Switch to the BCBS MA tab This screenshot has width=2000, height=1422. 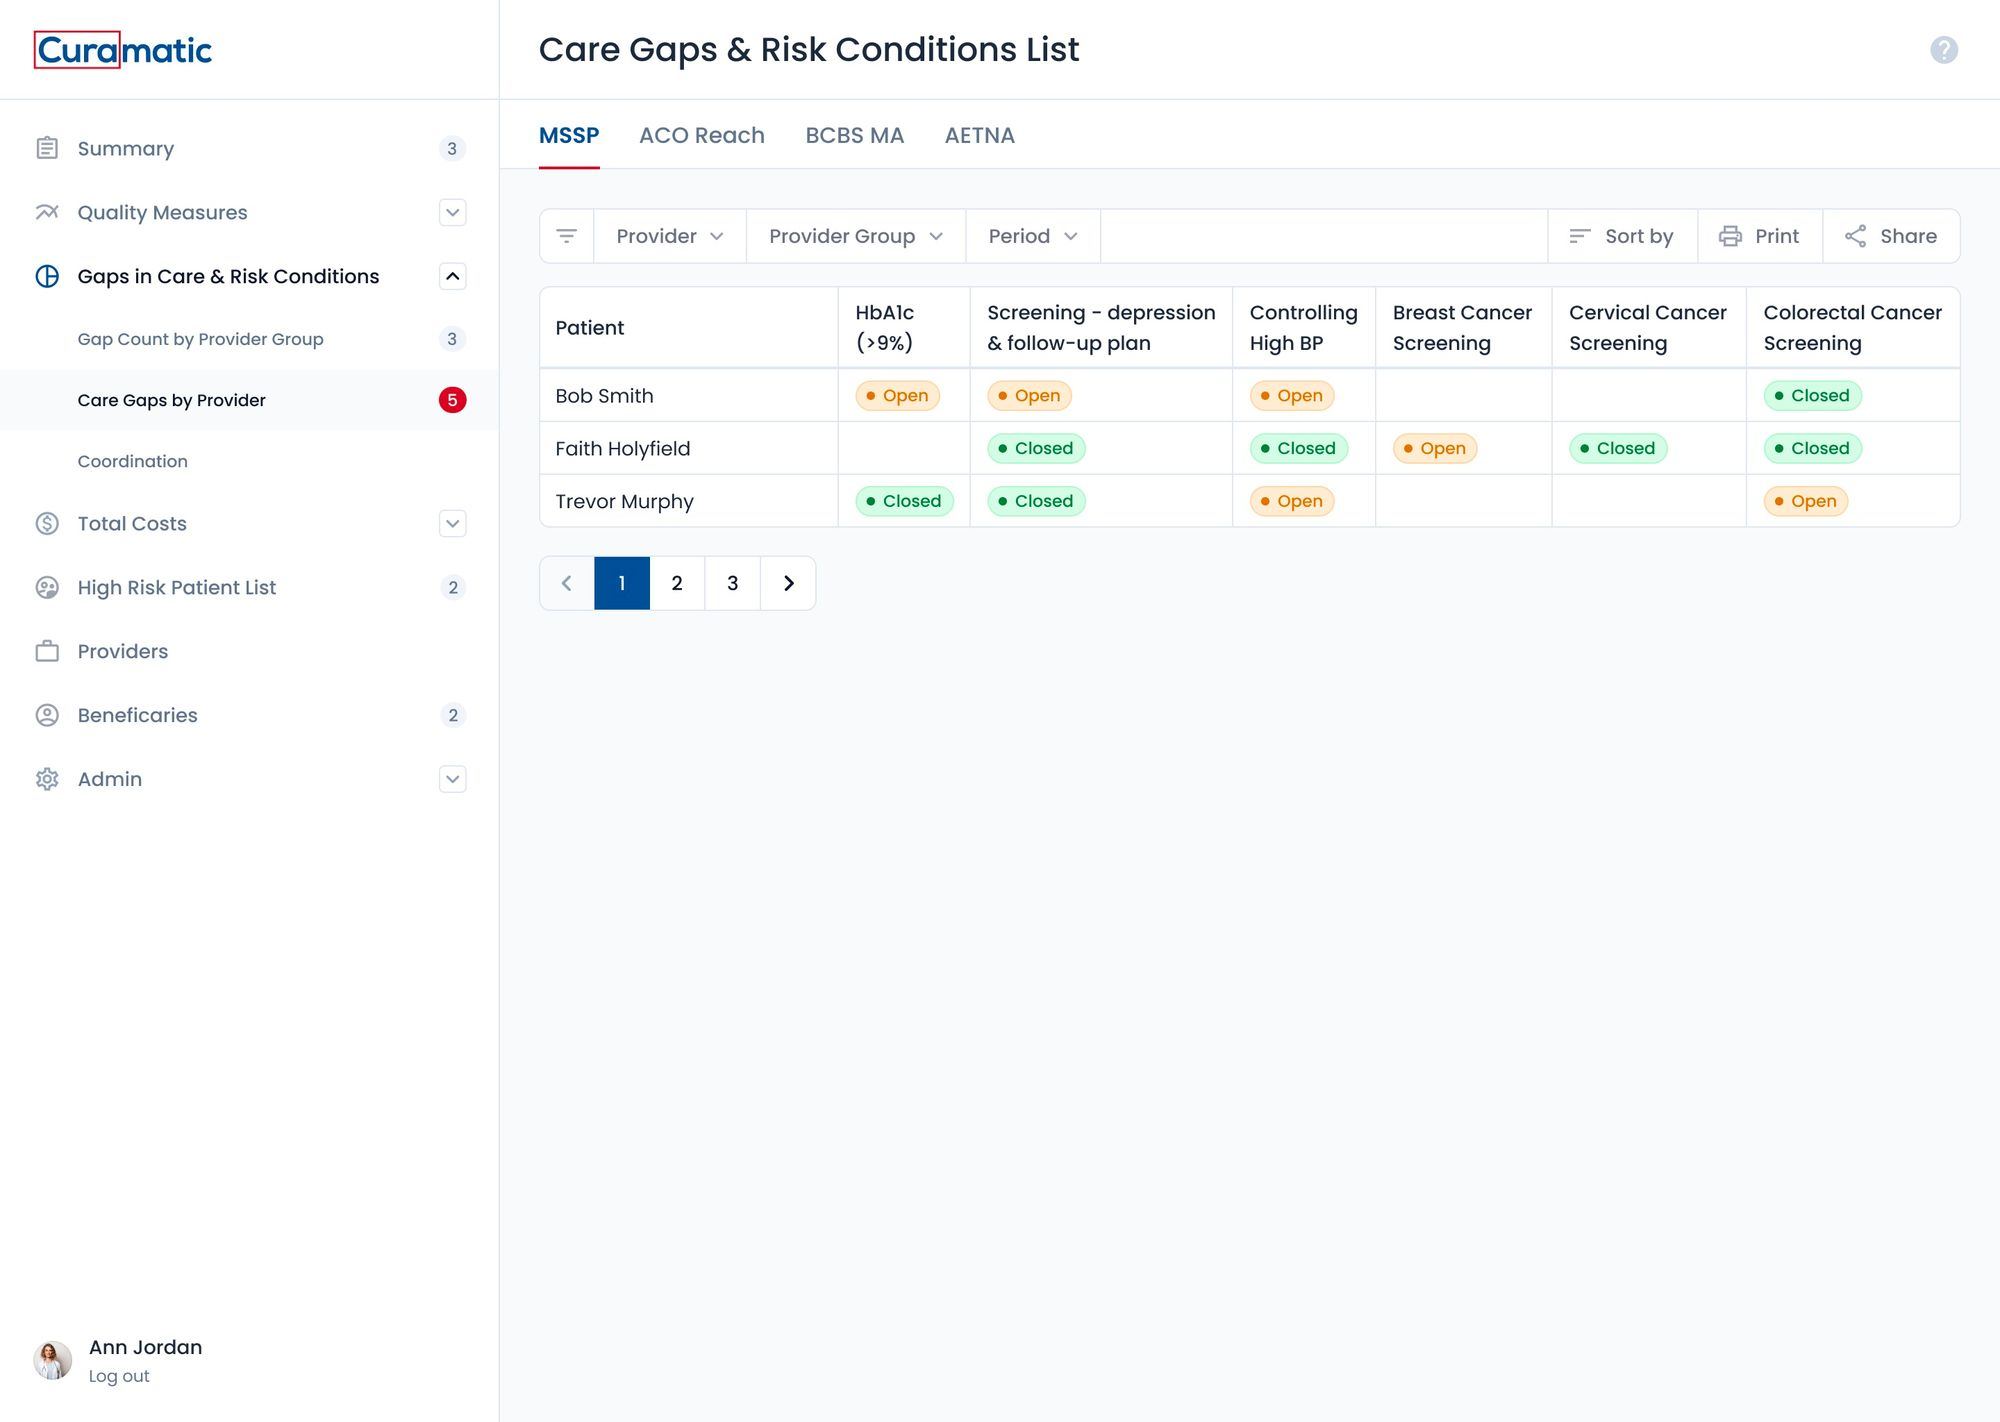(x=854, y=135)
